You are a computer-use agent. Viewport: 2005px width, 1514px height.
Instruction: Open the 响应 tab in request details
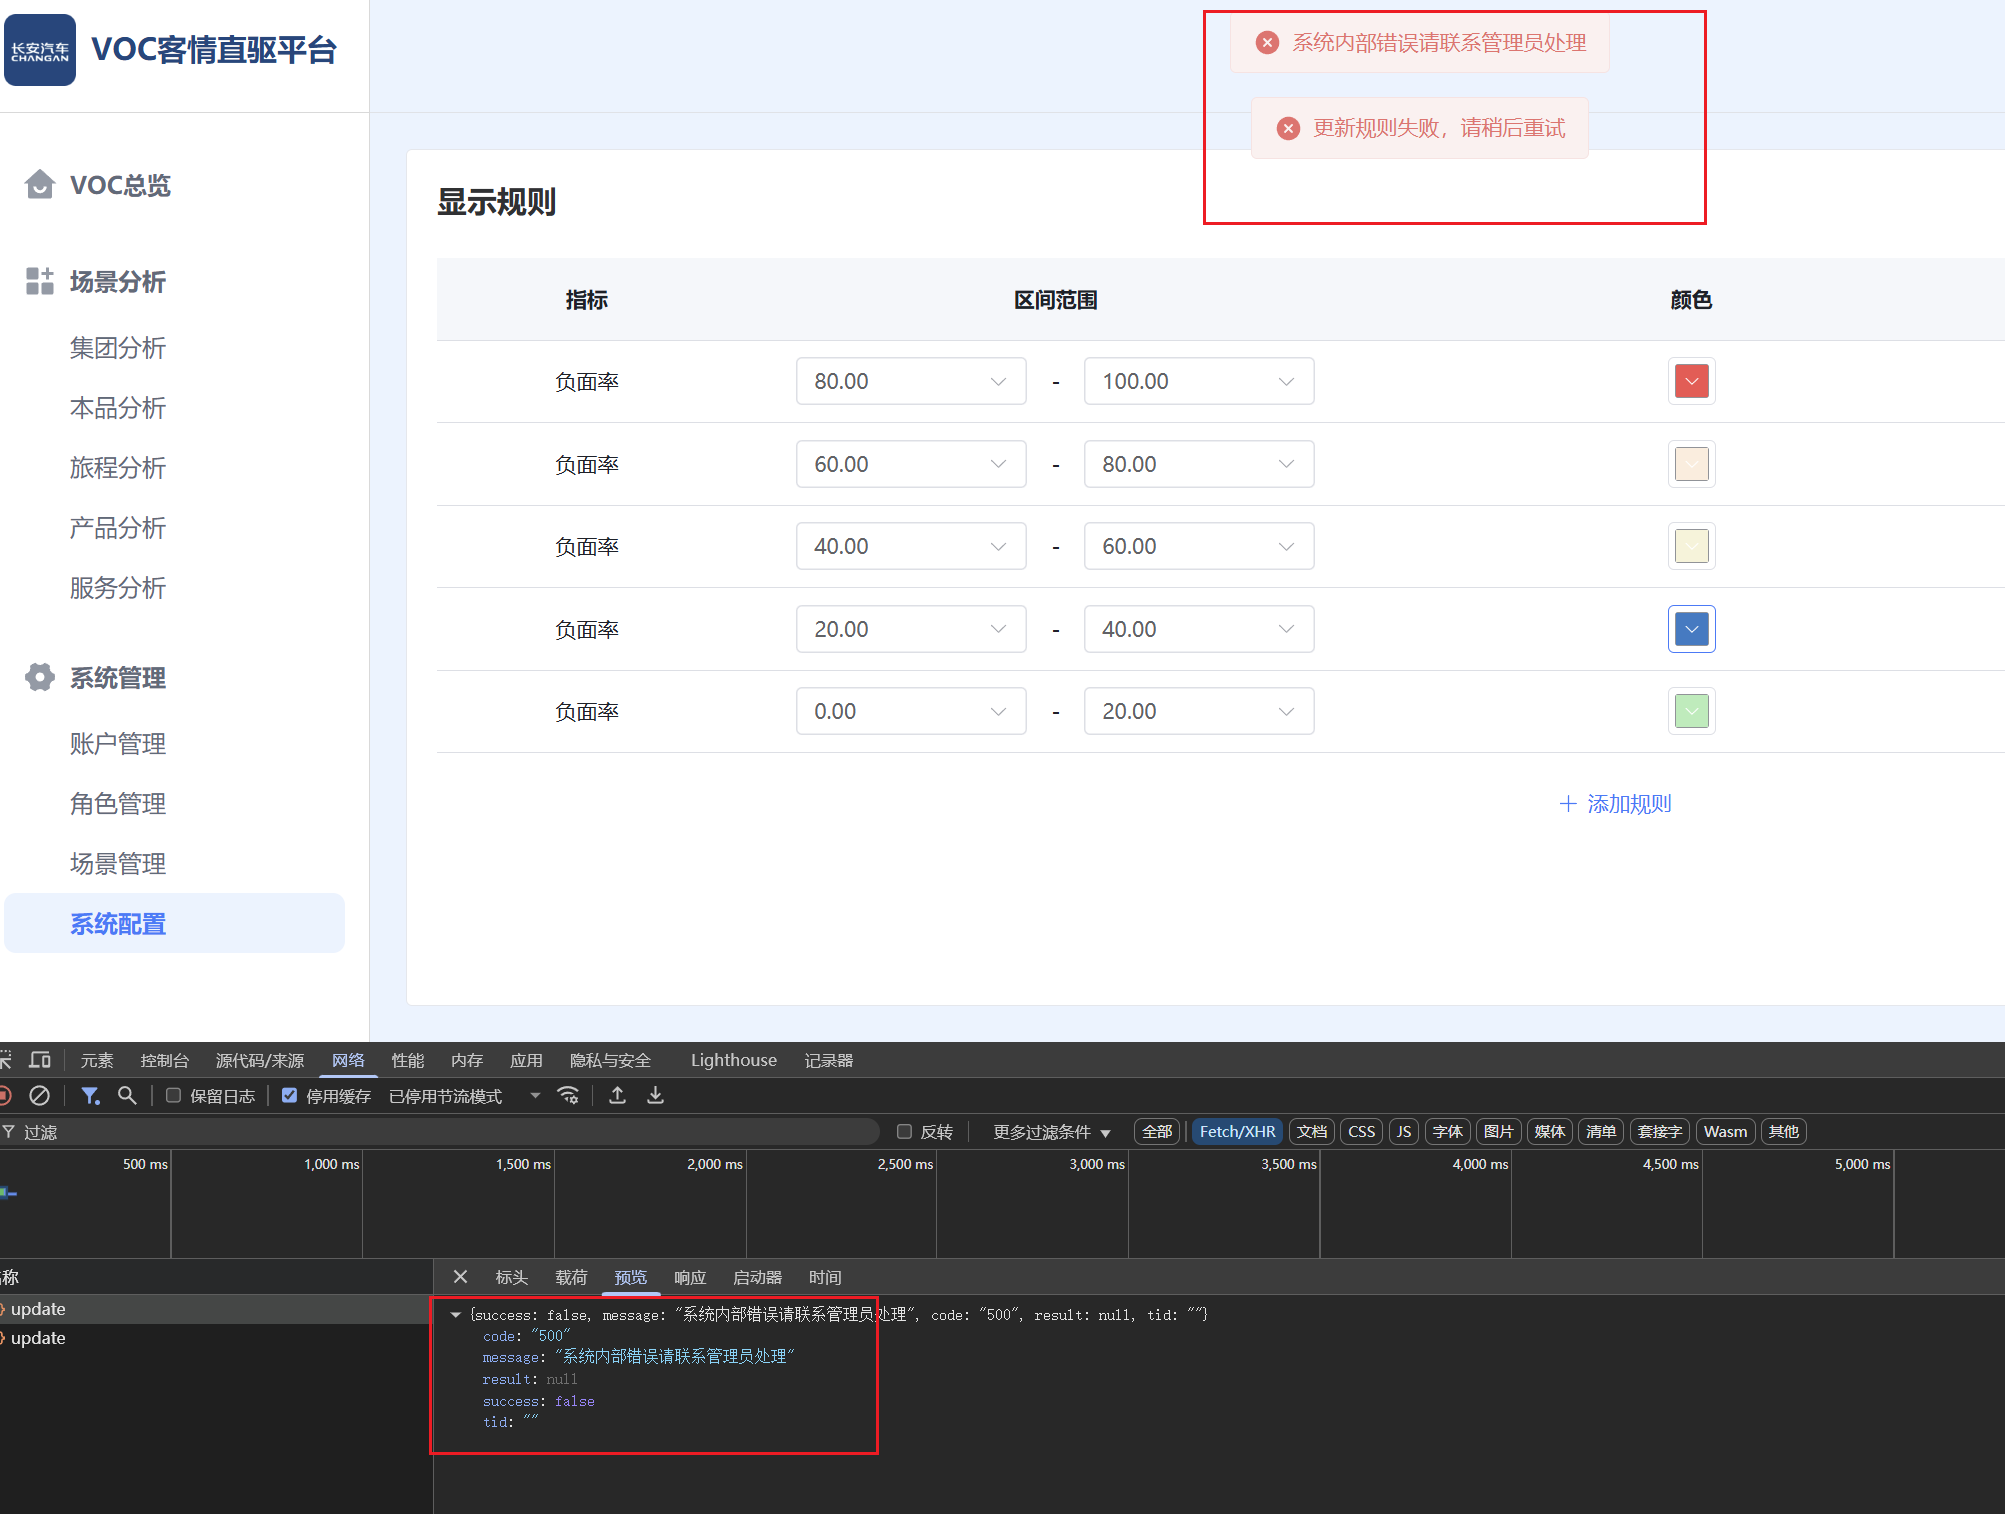(689, 1277)
